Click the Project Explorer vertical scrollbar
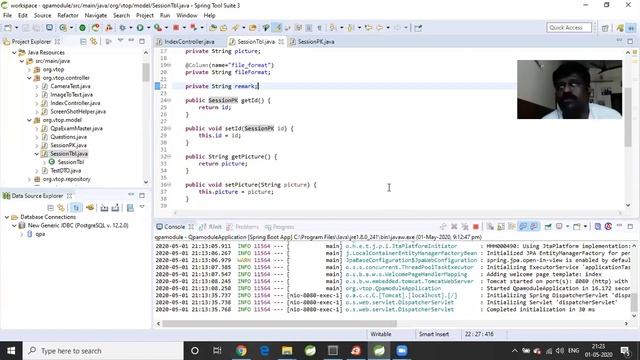This screenshot has width=640, height=360. (x=146, y=73)
